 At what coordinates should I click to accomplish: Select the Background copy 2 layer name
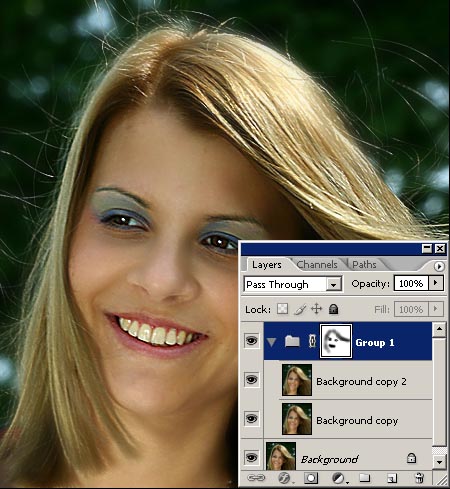(x=361, y=382)
